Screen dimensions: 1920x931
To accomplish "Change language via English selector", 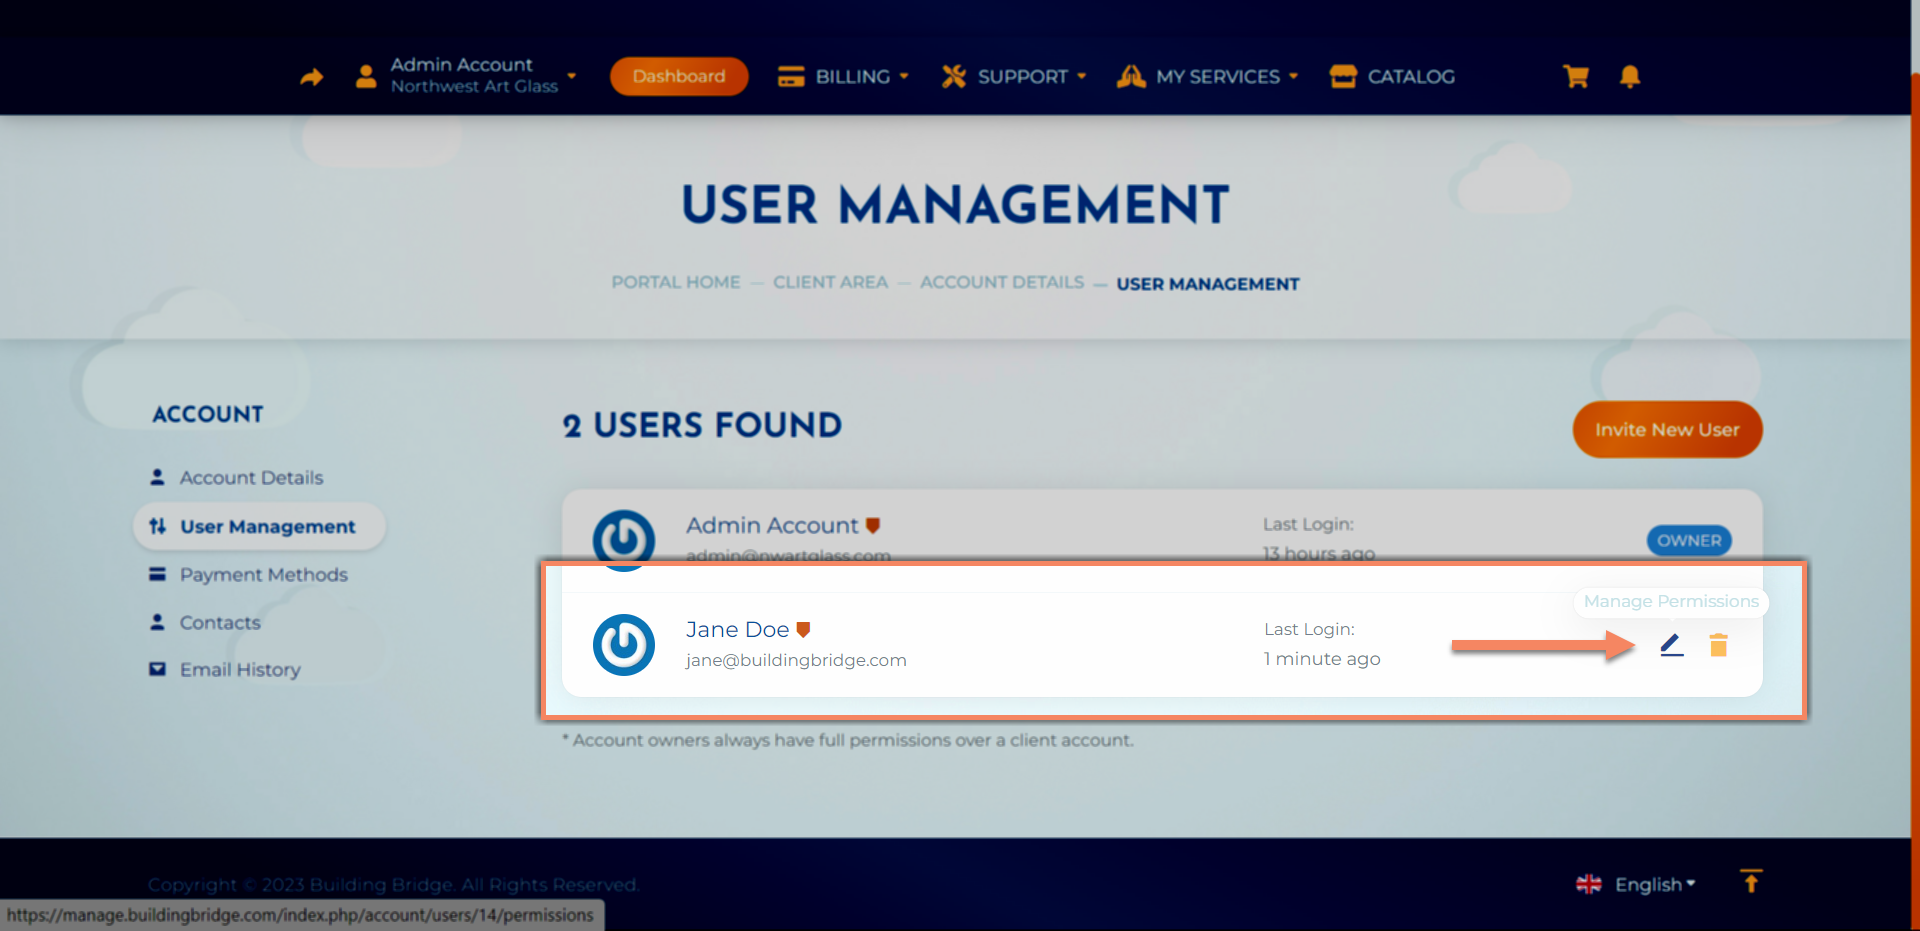I will [1637, 885].
